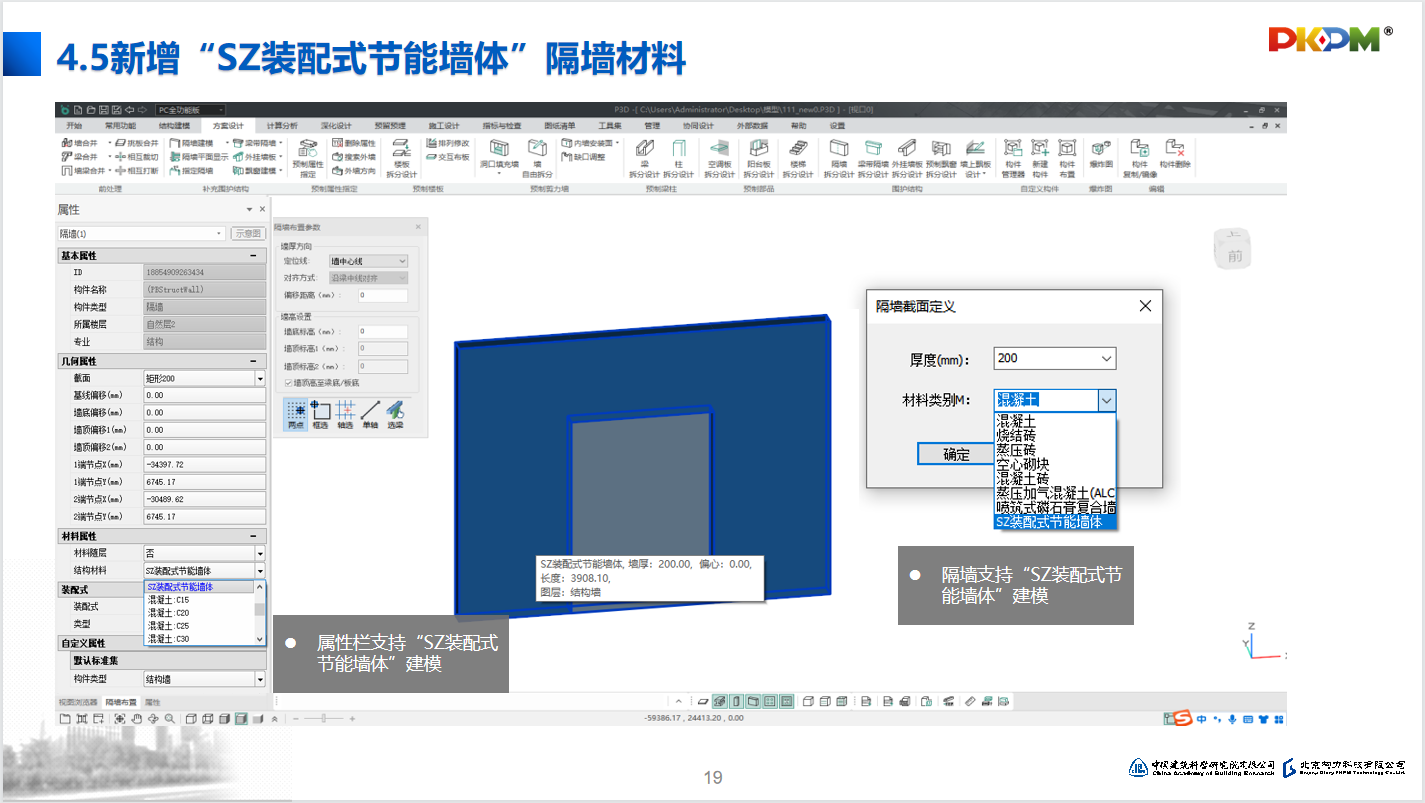Screen dimensions: 1425x803
Task: Toggle 墙顶高至梁底/板底 checkbox
Action: point(289,382)
